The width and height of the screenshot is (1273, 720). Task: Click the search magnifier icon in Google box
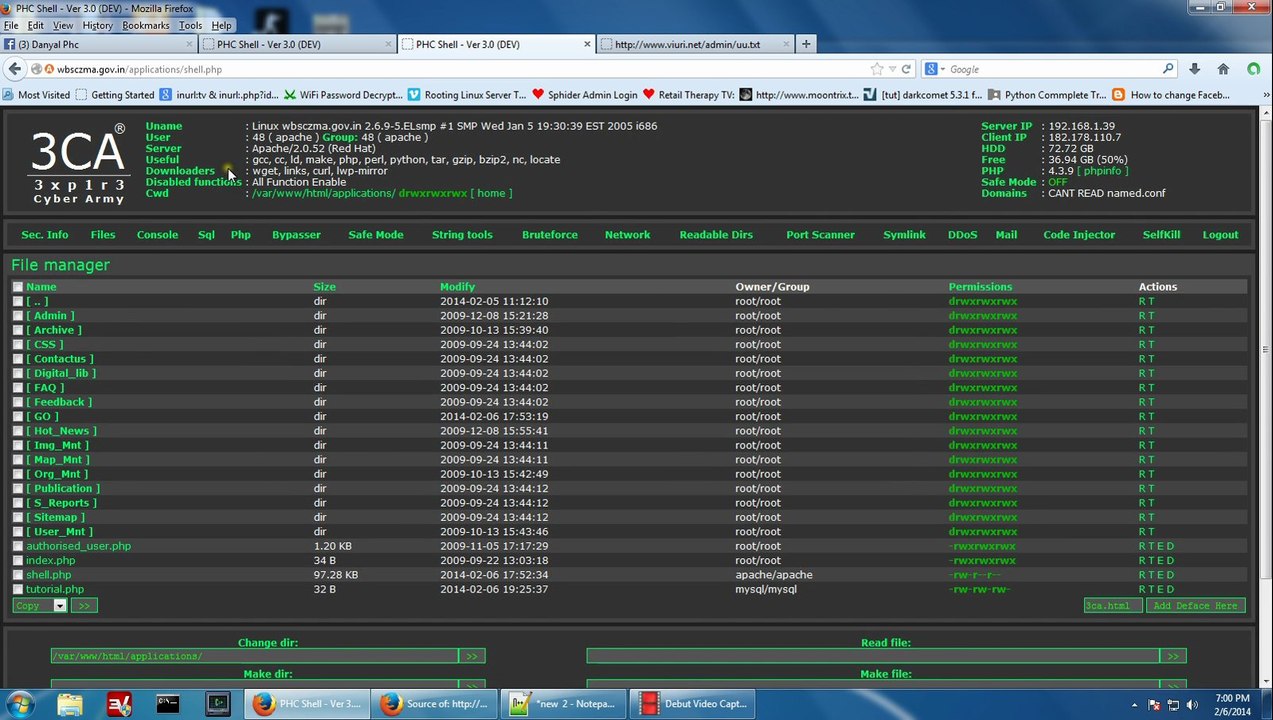click(1167, 69)
